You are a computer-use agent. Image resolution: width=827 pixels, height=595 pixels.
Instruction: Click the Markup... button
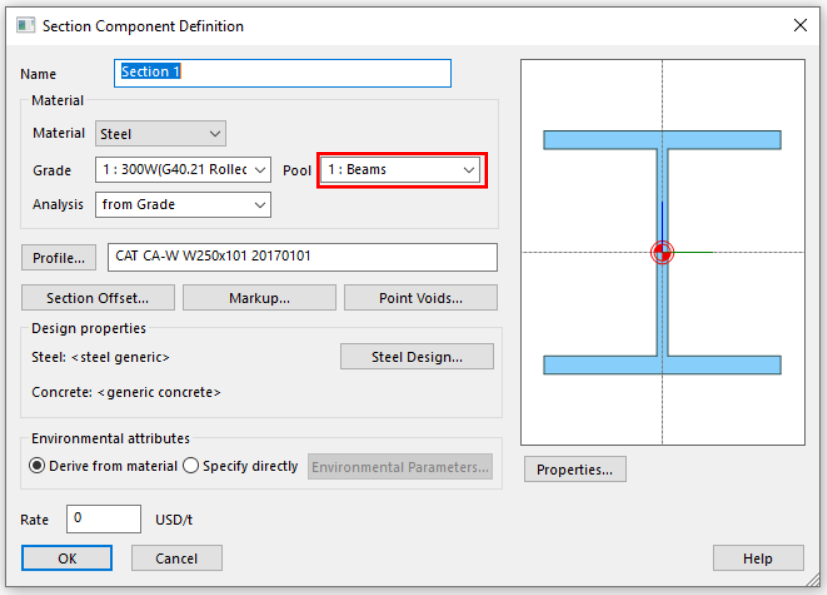[259, 298]
